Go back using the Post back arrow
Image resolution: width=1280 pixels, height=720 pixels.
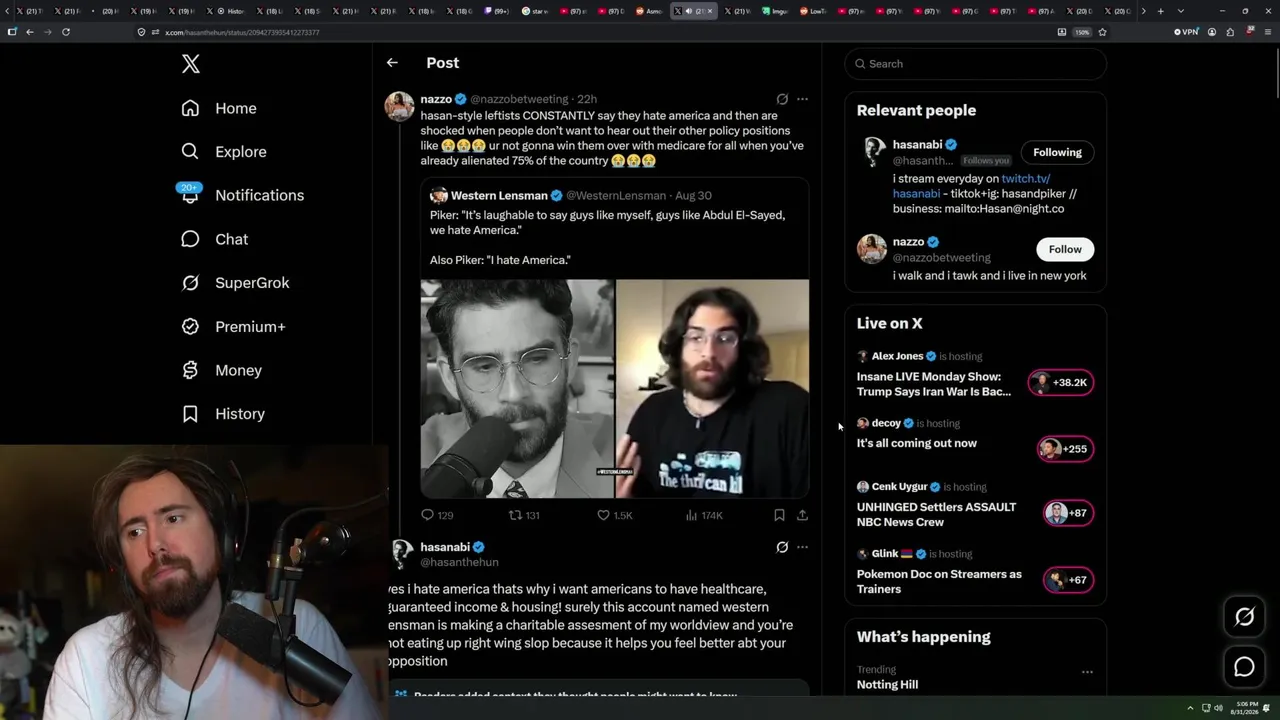pyautogui.click(x=392, y=63)
